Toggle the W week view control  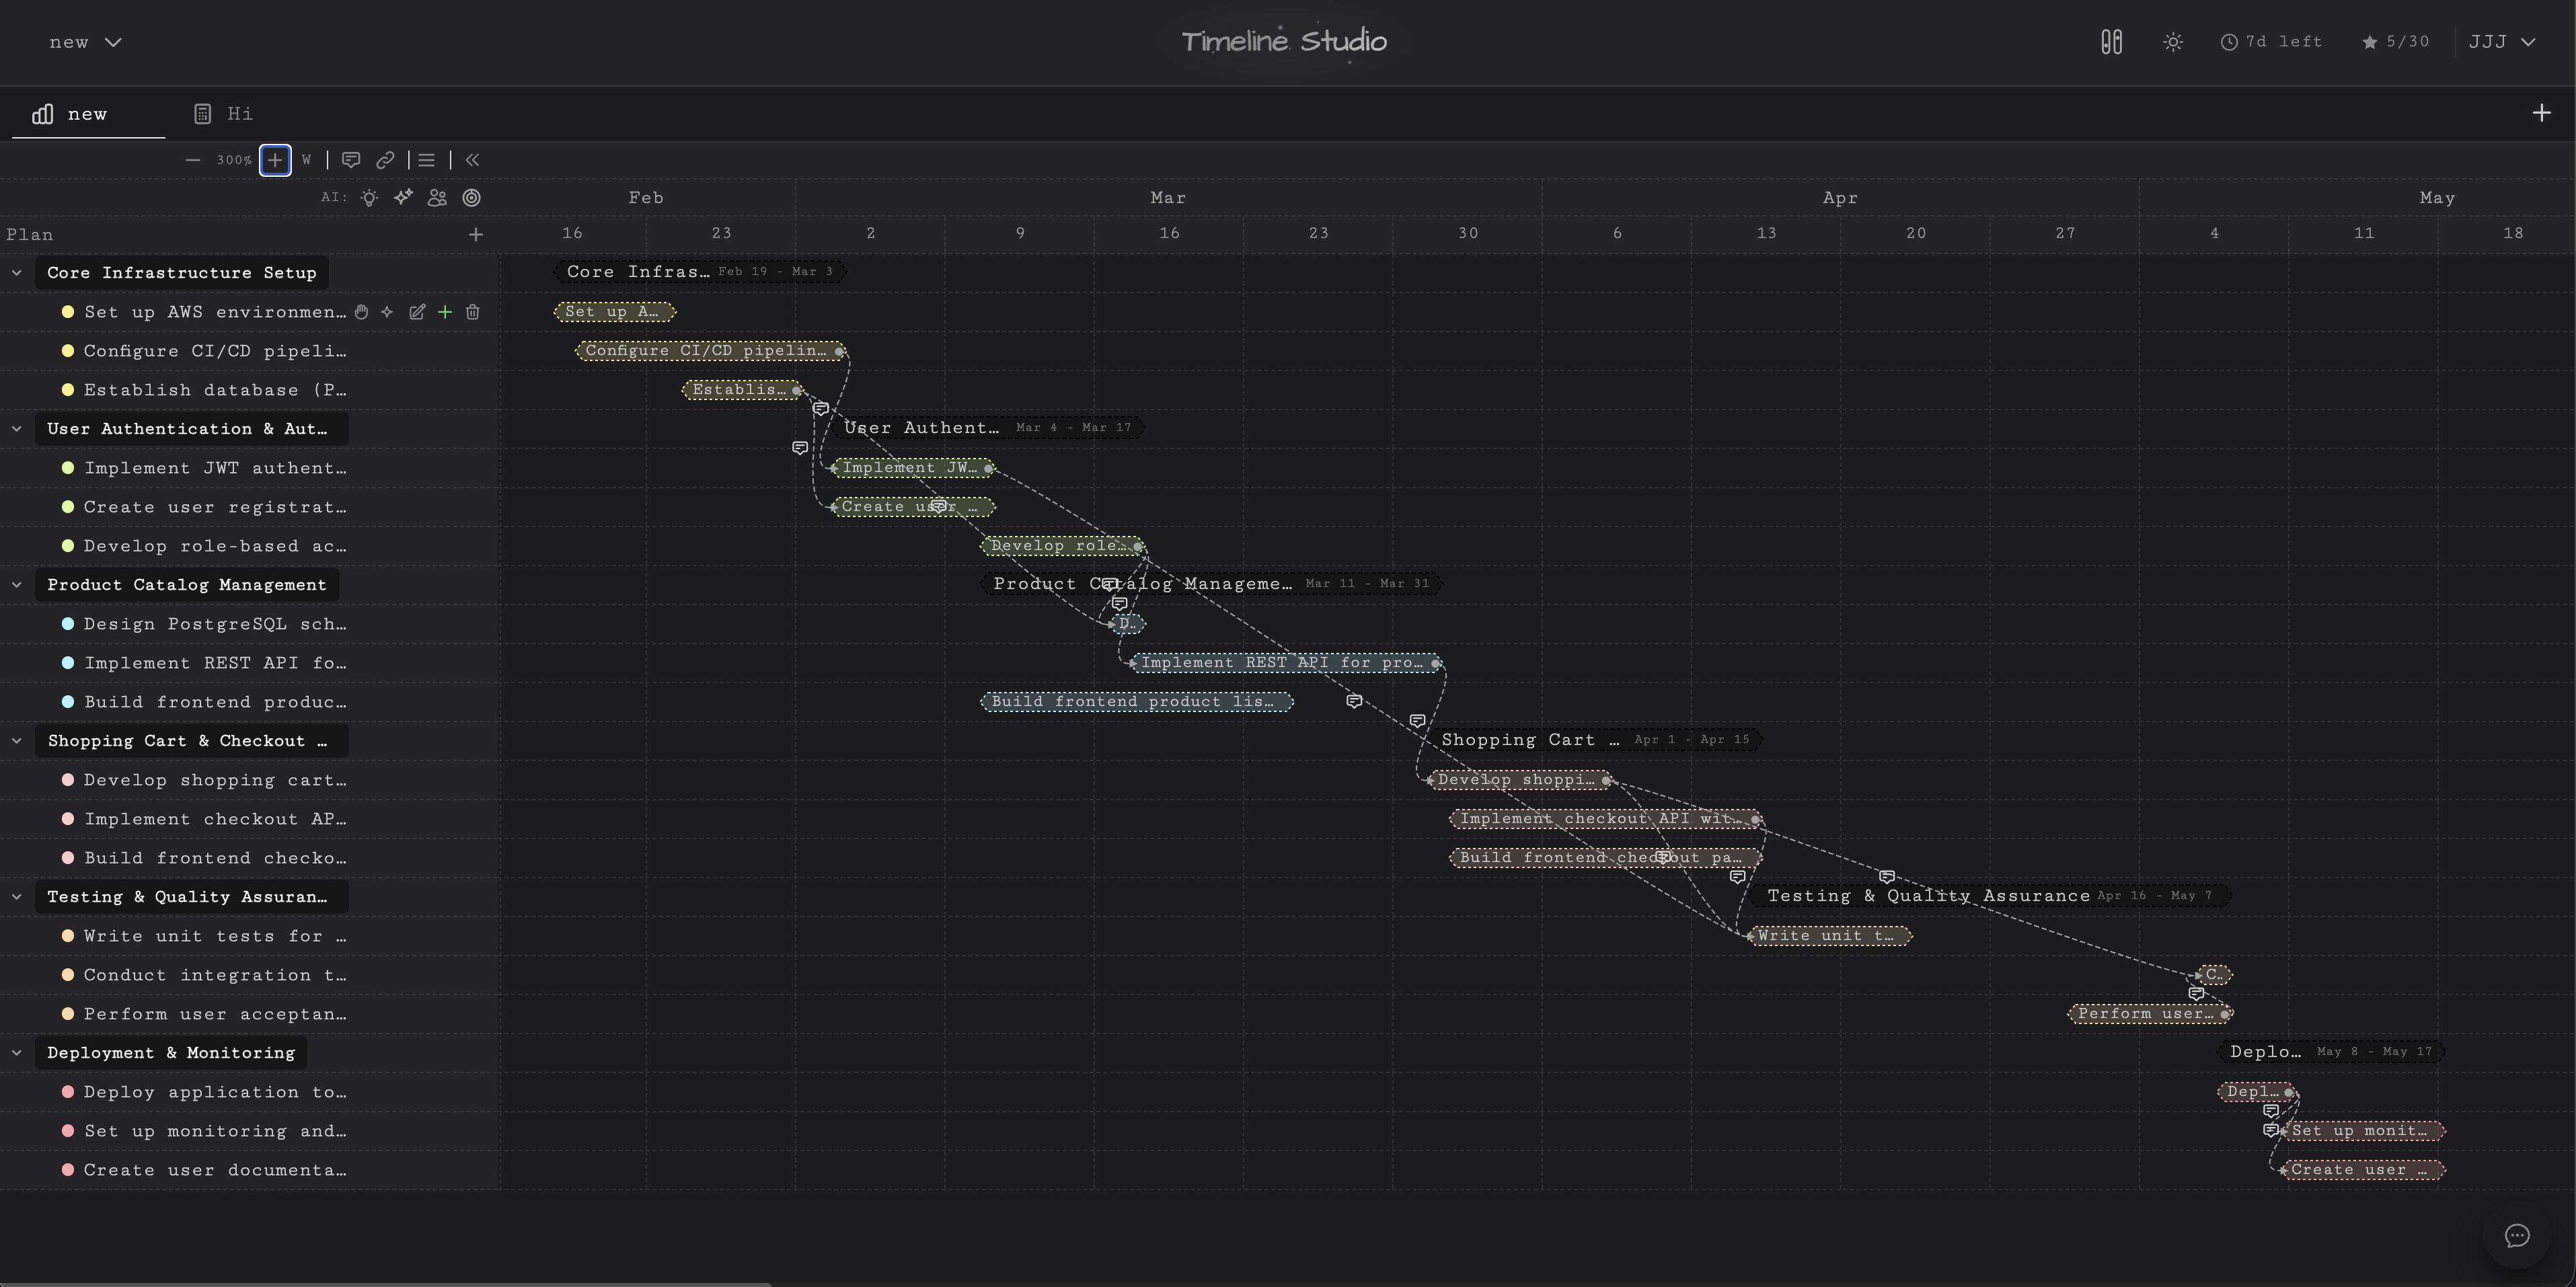[306, 160]
